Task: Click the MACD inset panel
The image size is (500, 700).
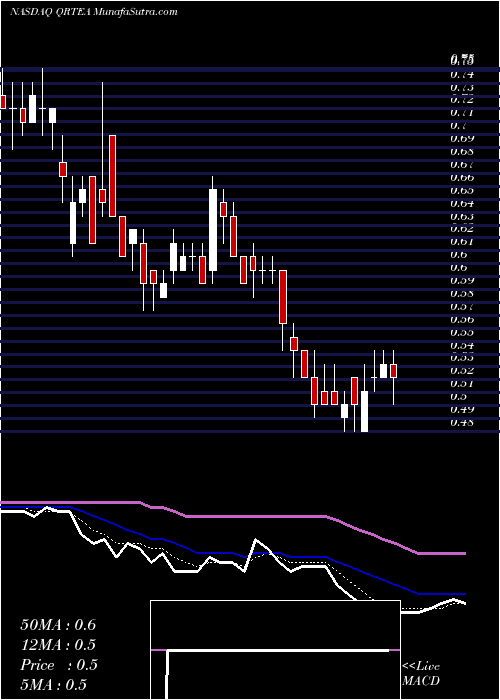Action: (275, 650)
